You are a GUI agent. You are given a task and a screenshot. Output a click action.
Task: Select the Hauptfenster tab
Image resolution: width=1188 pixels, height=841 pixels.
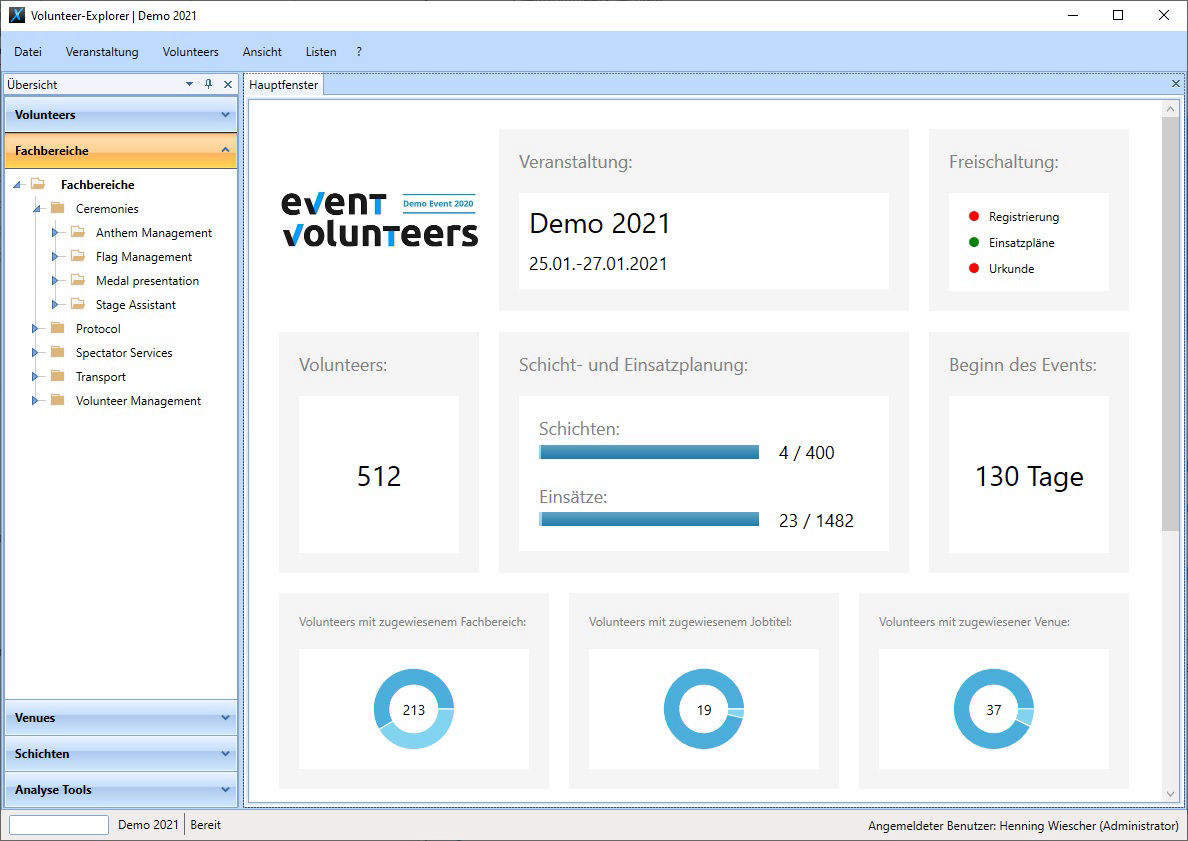point(283,85)
